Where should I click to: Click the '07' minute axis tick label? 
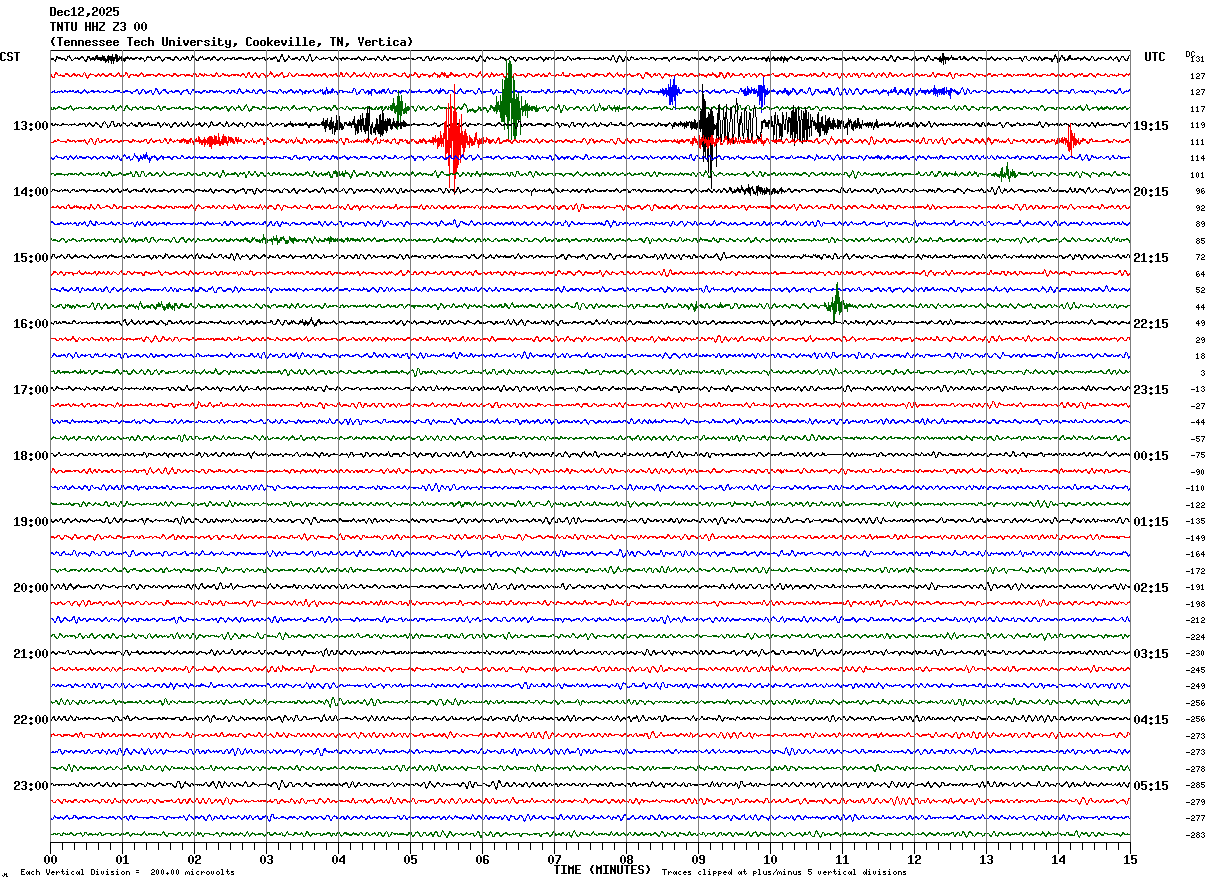[x=554, y=860]
